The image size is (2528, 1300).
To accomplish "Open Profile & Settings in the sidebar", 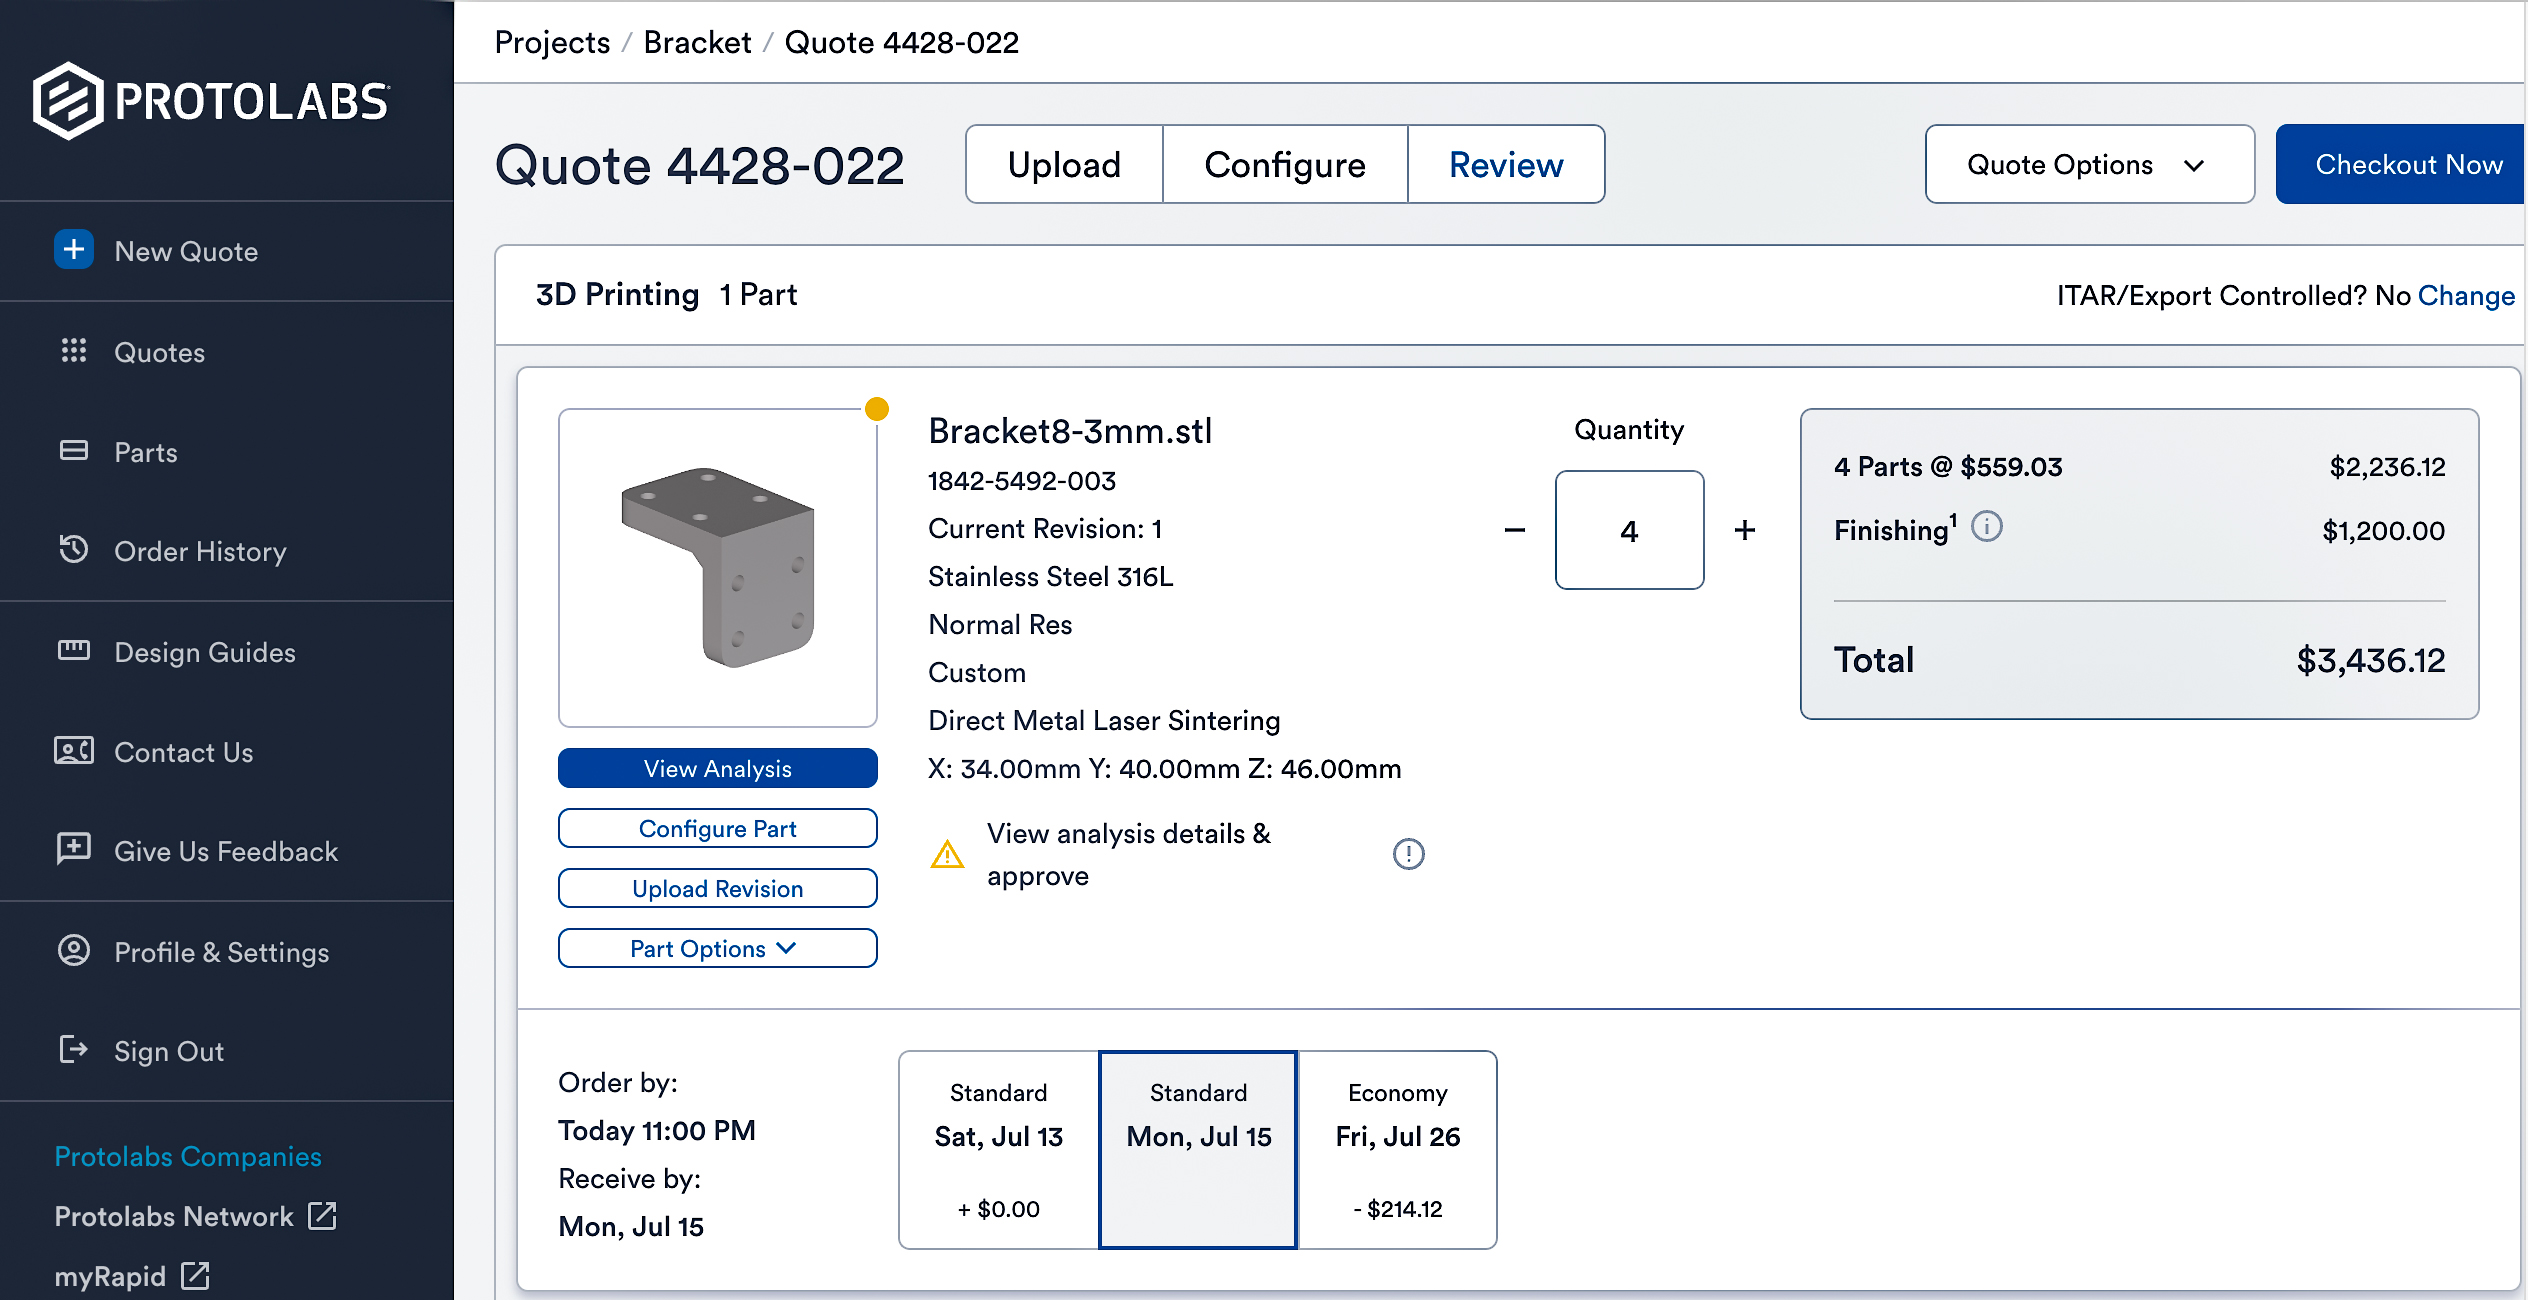I will pyautogui.click(x=222, y=952).
